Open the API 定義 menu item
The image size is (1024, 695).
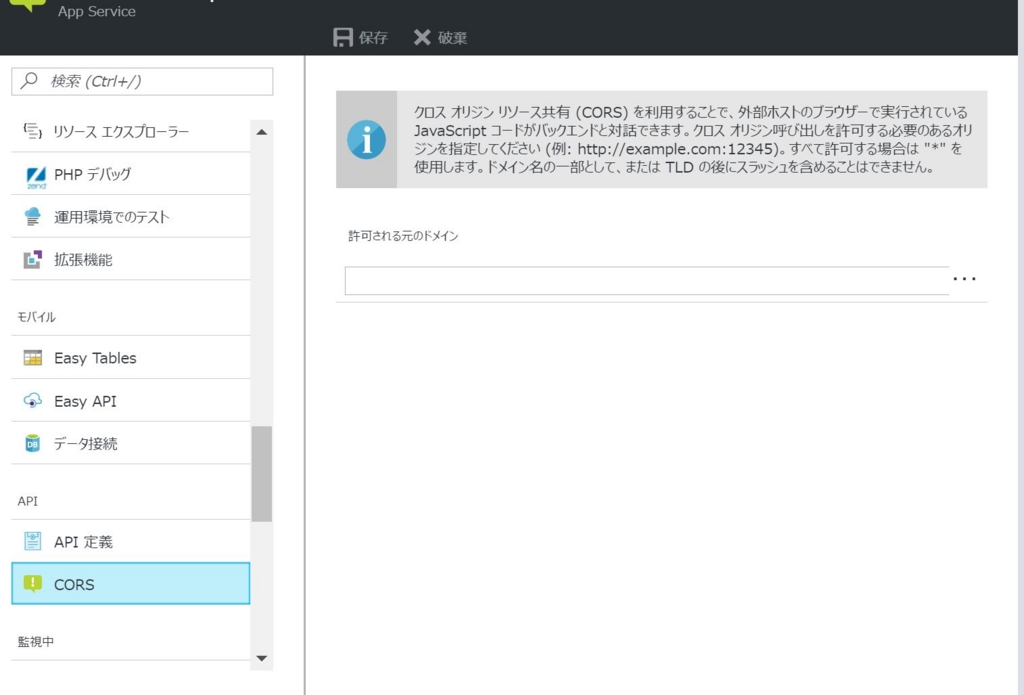[131, 541]
